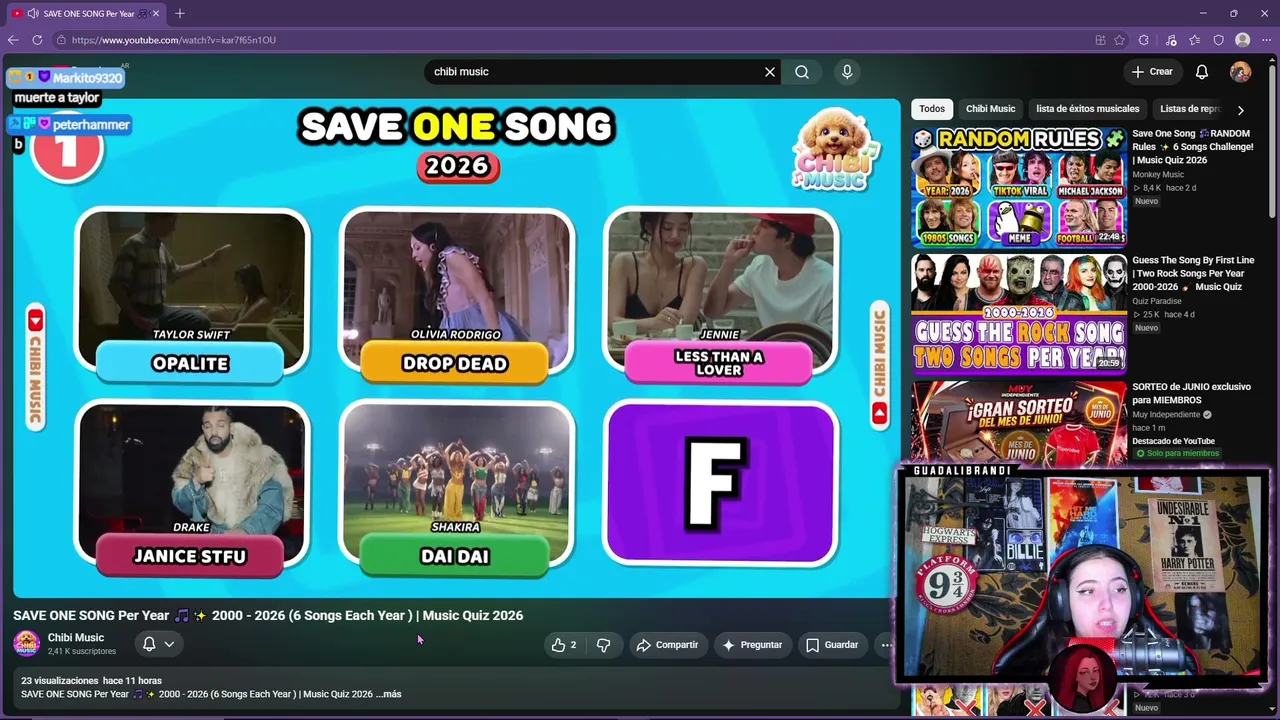Click the Drake JANICE STFU card
The height and width of the screenshot is (720, 1280).
point(191,489)
